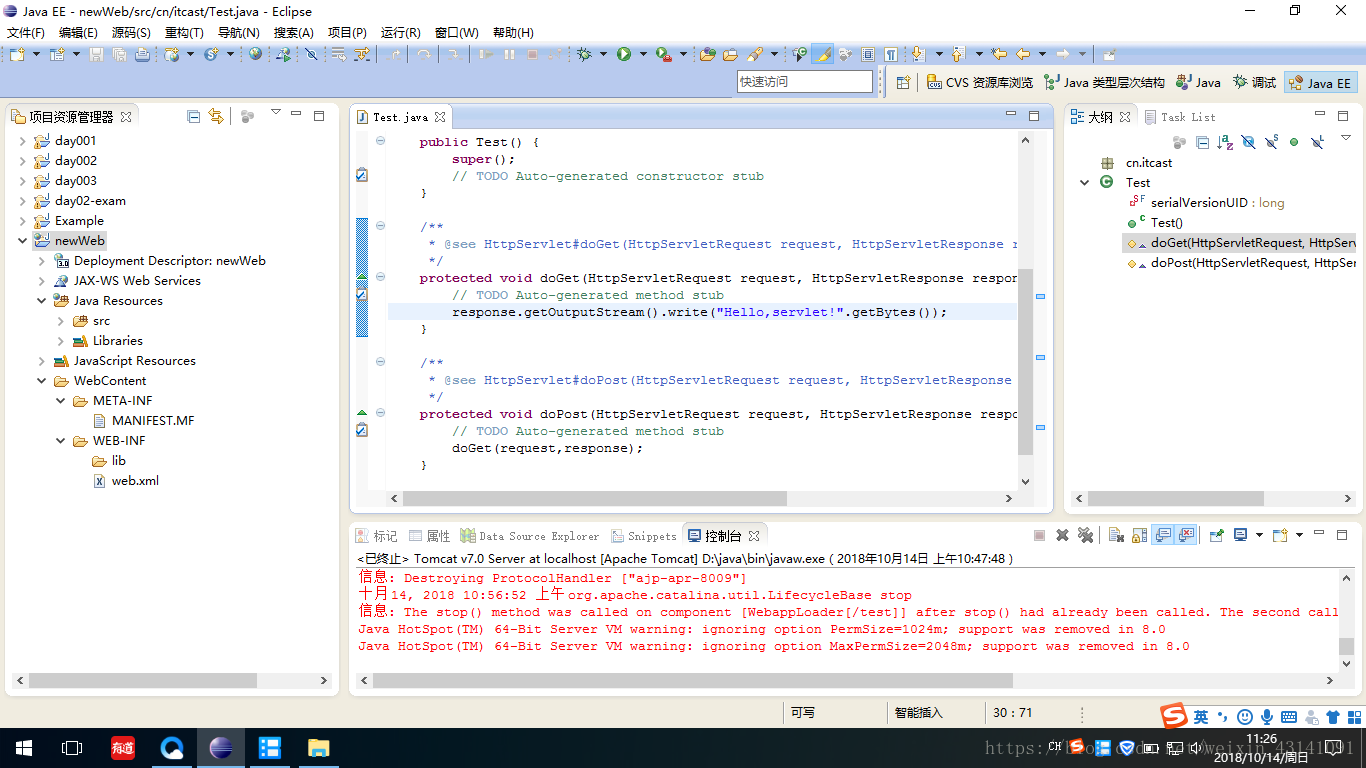Toggle Mark Occurrences highlighter in toolbar
Screen dimensions: 1366x768
[x=823, y=54]
